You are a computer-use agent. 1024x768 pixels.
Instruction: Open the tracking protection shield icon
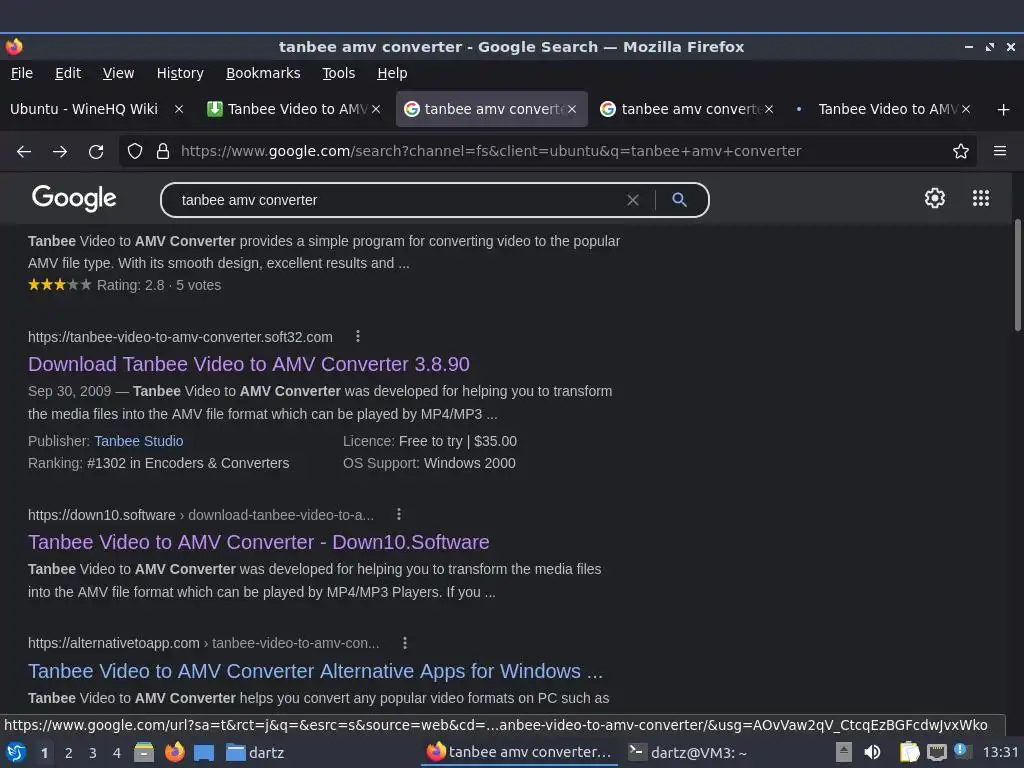(135, 152)
